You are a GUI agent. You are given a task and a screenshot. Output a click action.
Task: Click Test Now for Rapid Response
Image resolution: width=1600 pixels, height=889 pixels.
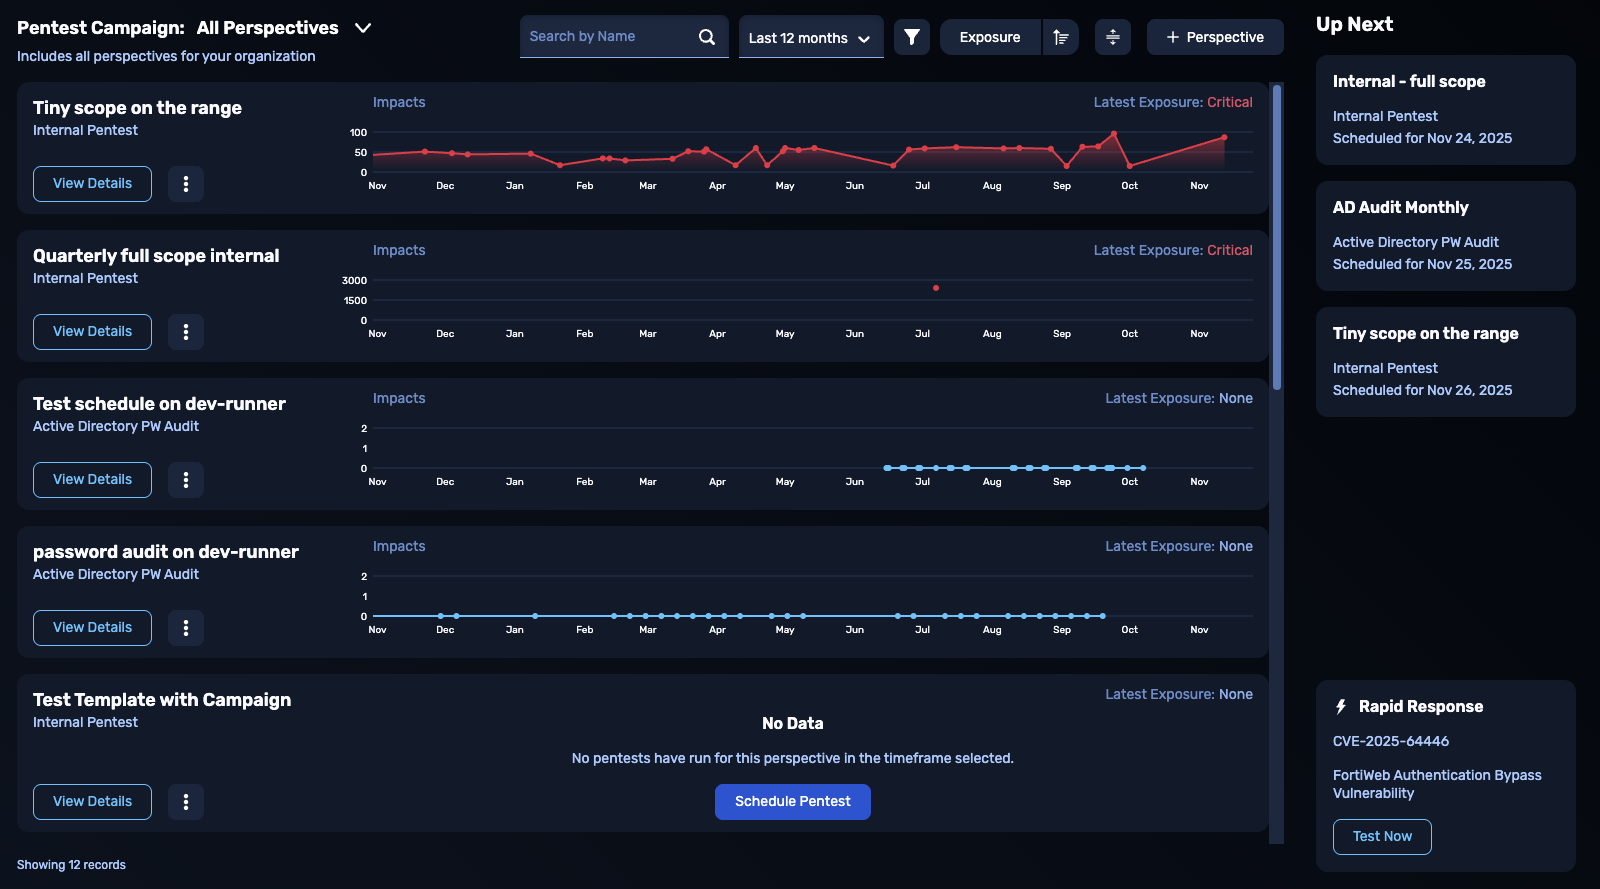1382,837
